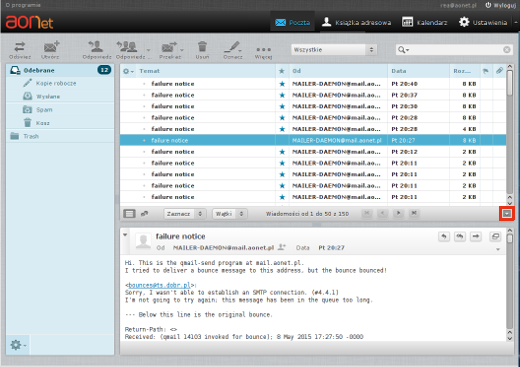Image resolution: width=520 pixels, height=367 pixels.
Task: Refresh mail with the Odśwież button
Action: (x=20, y=50)
